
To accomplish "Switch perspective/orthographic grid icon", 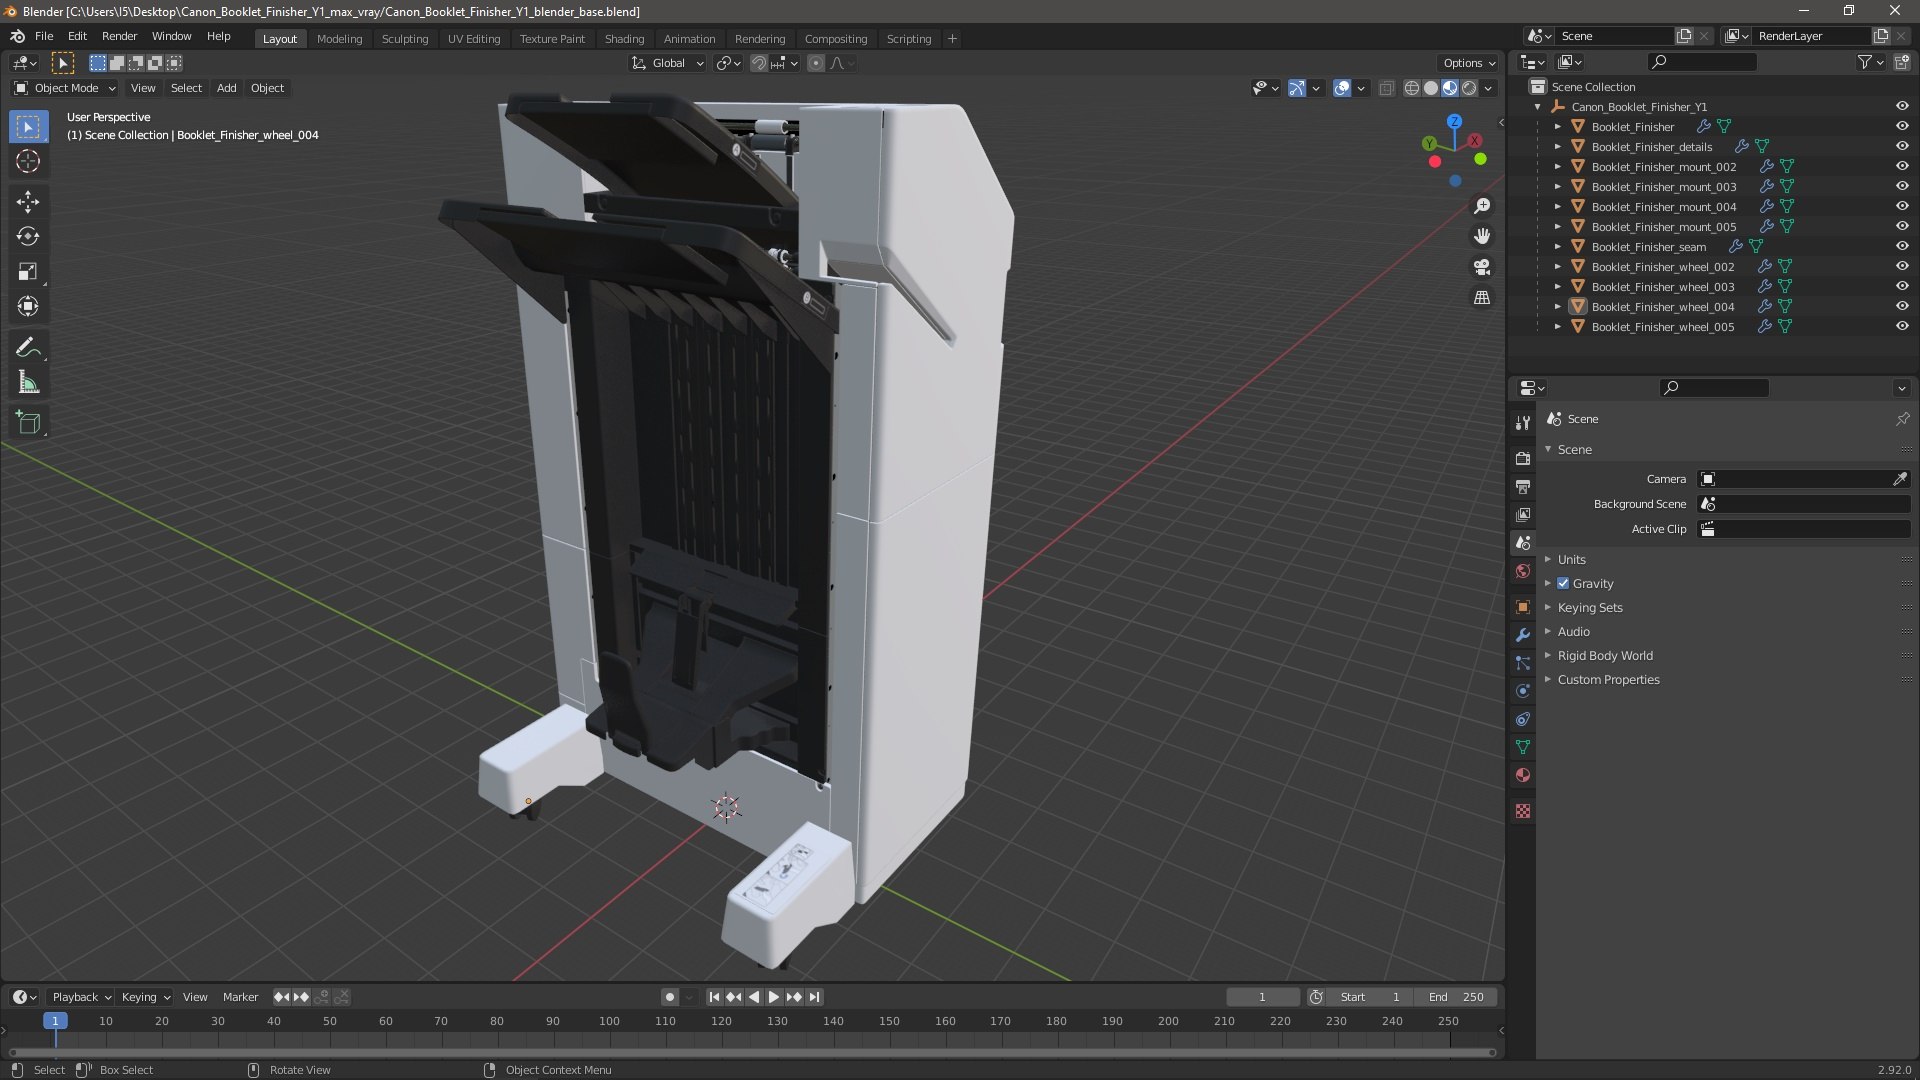I will 1482,298.
